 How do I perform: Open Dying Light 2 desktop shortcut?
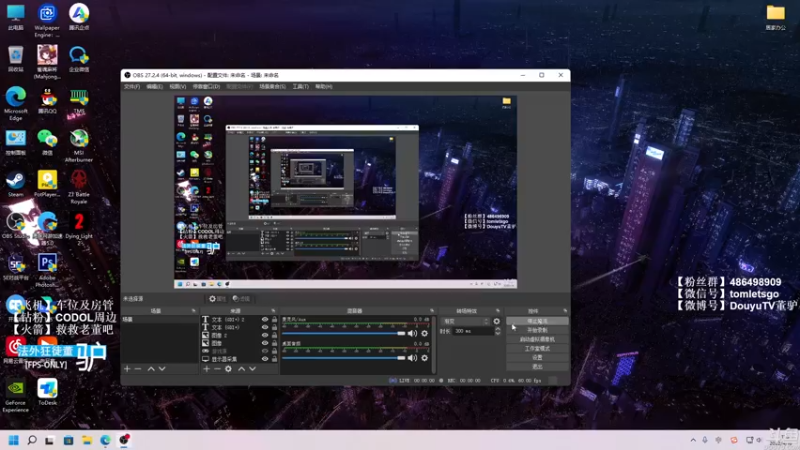click(79, 229)
